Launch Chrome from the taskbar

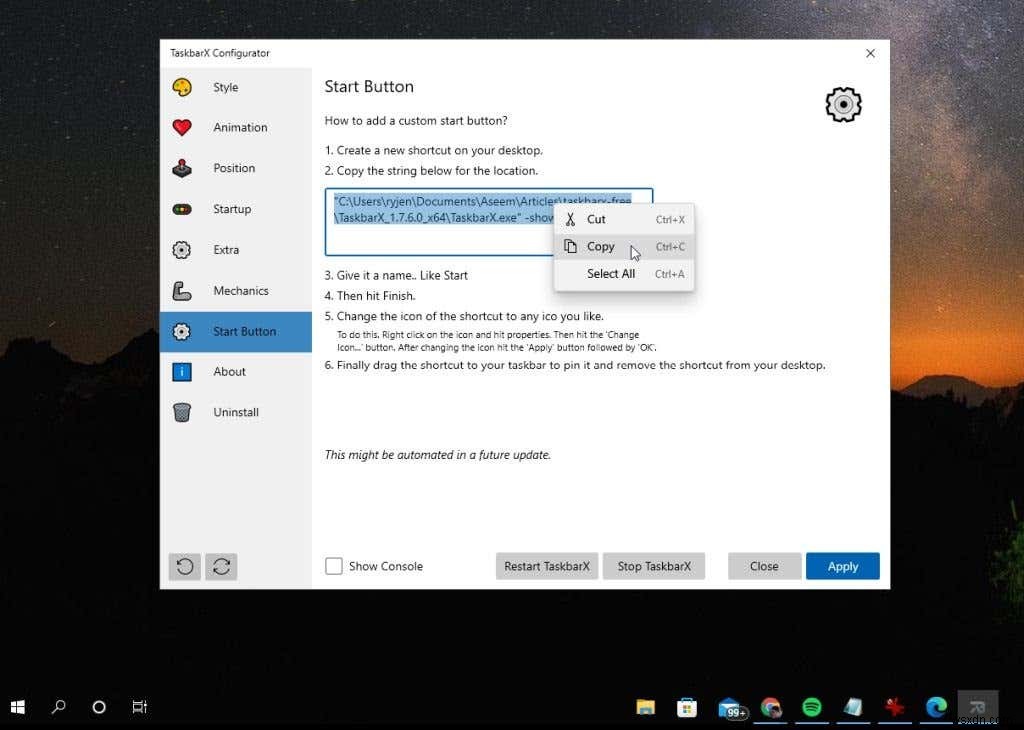point(772,707)
